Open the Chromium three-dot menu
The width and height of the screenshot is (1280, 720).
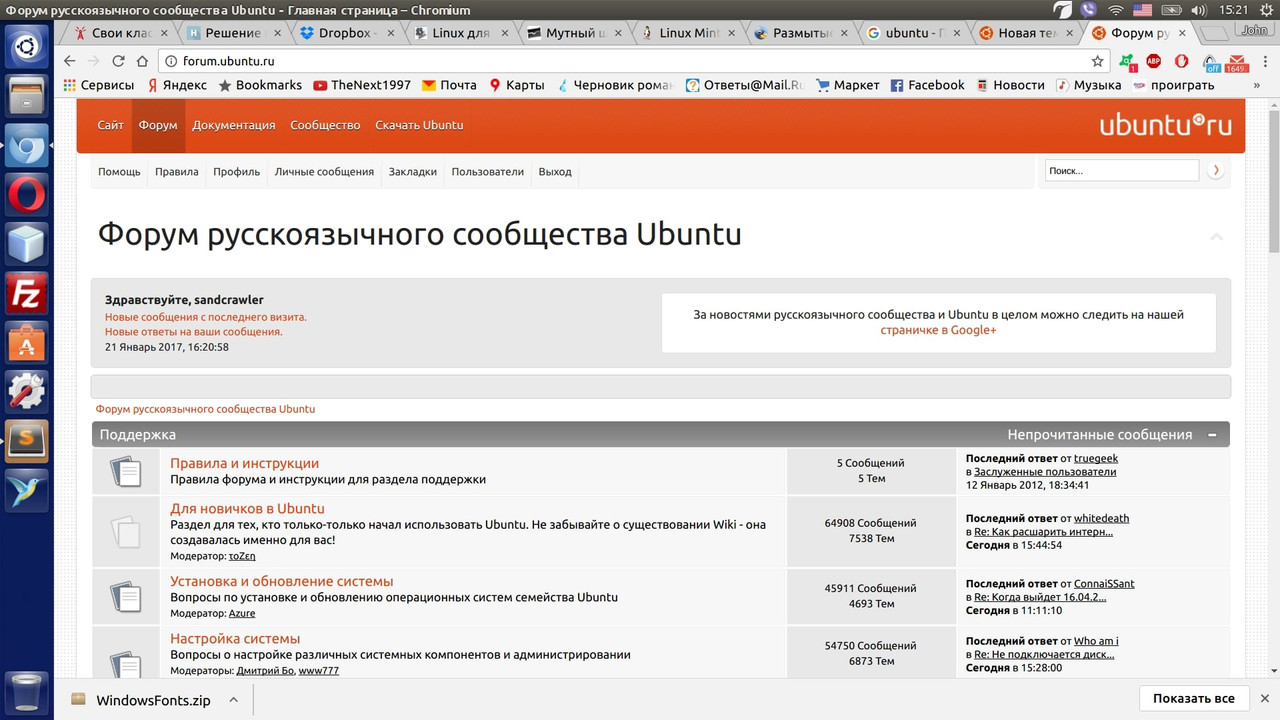pyautogui.click(x=1264, y=61)
